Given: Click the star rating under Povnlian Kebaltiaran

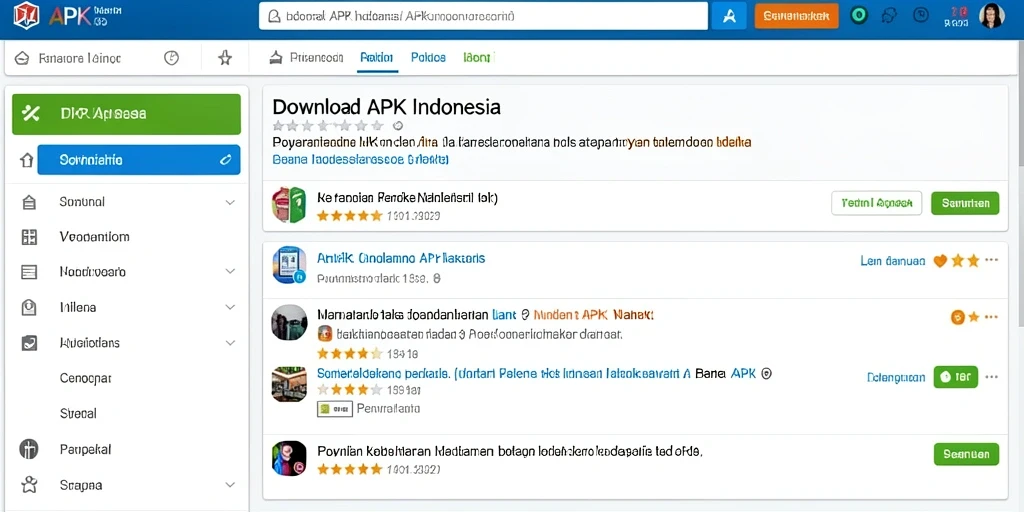Looking at the screenshot, I should click(349, 469).
